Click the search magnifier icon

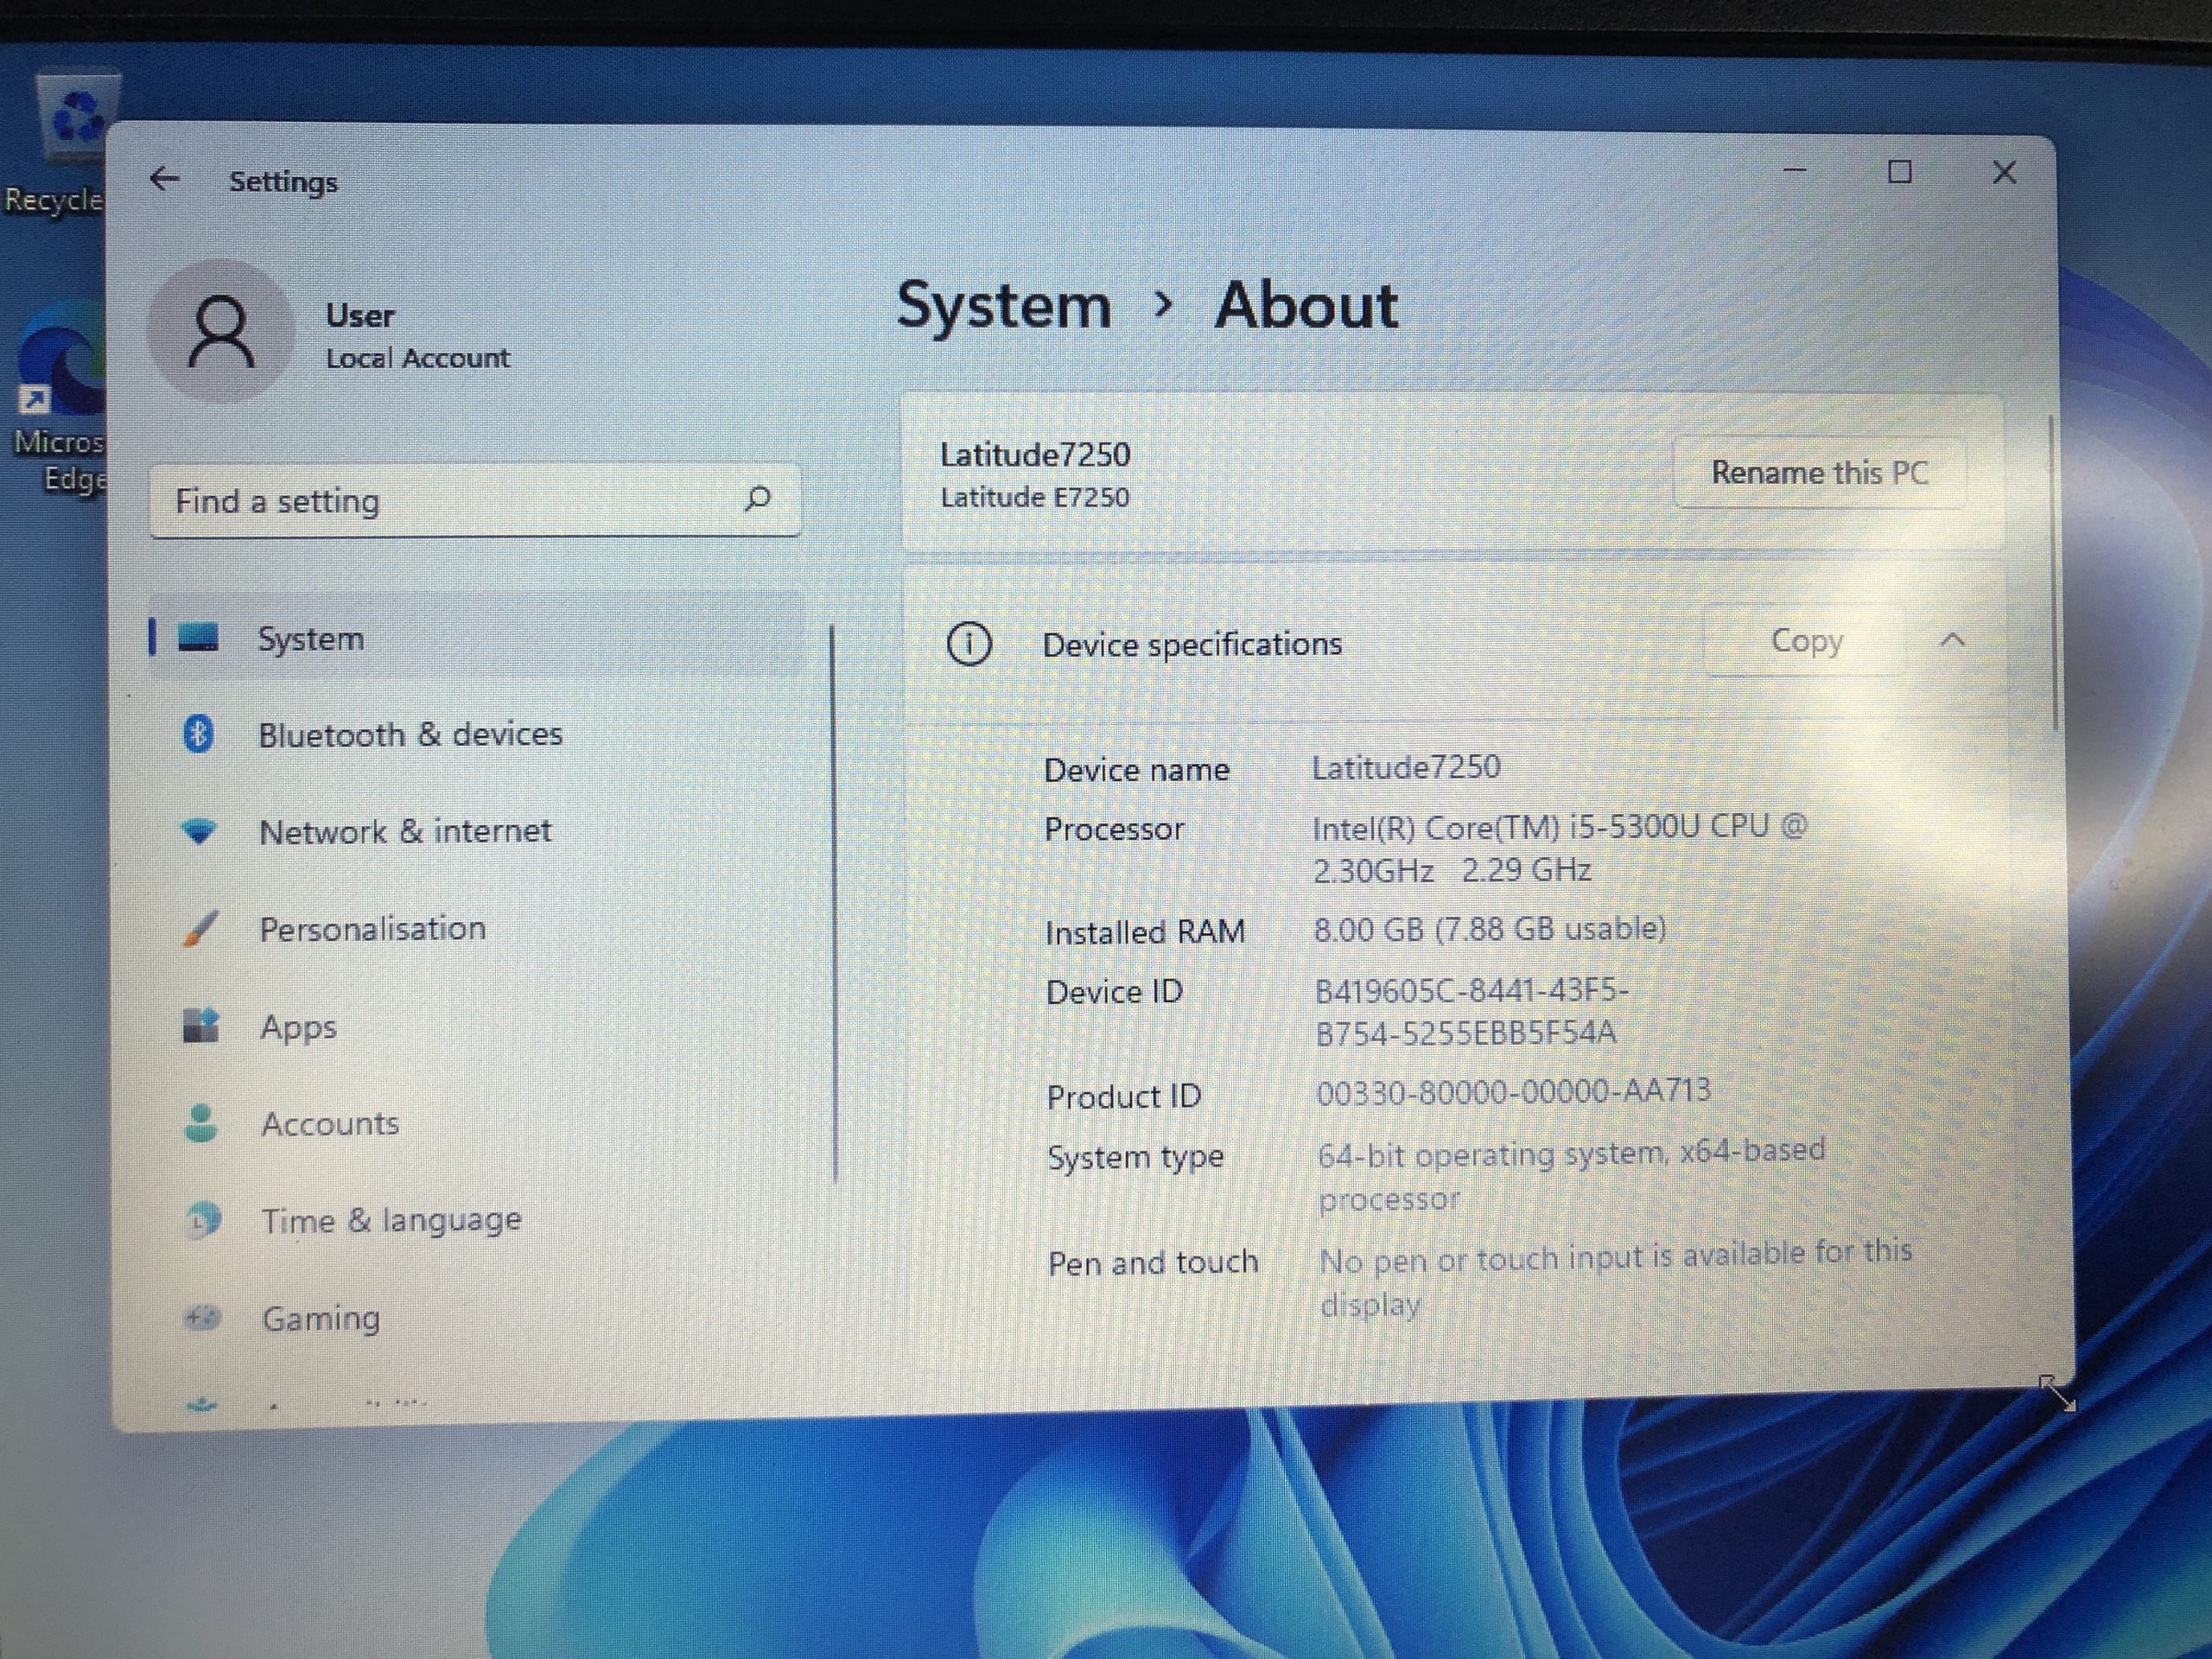click(x=758, y=498)
